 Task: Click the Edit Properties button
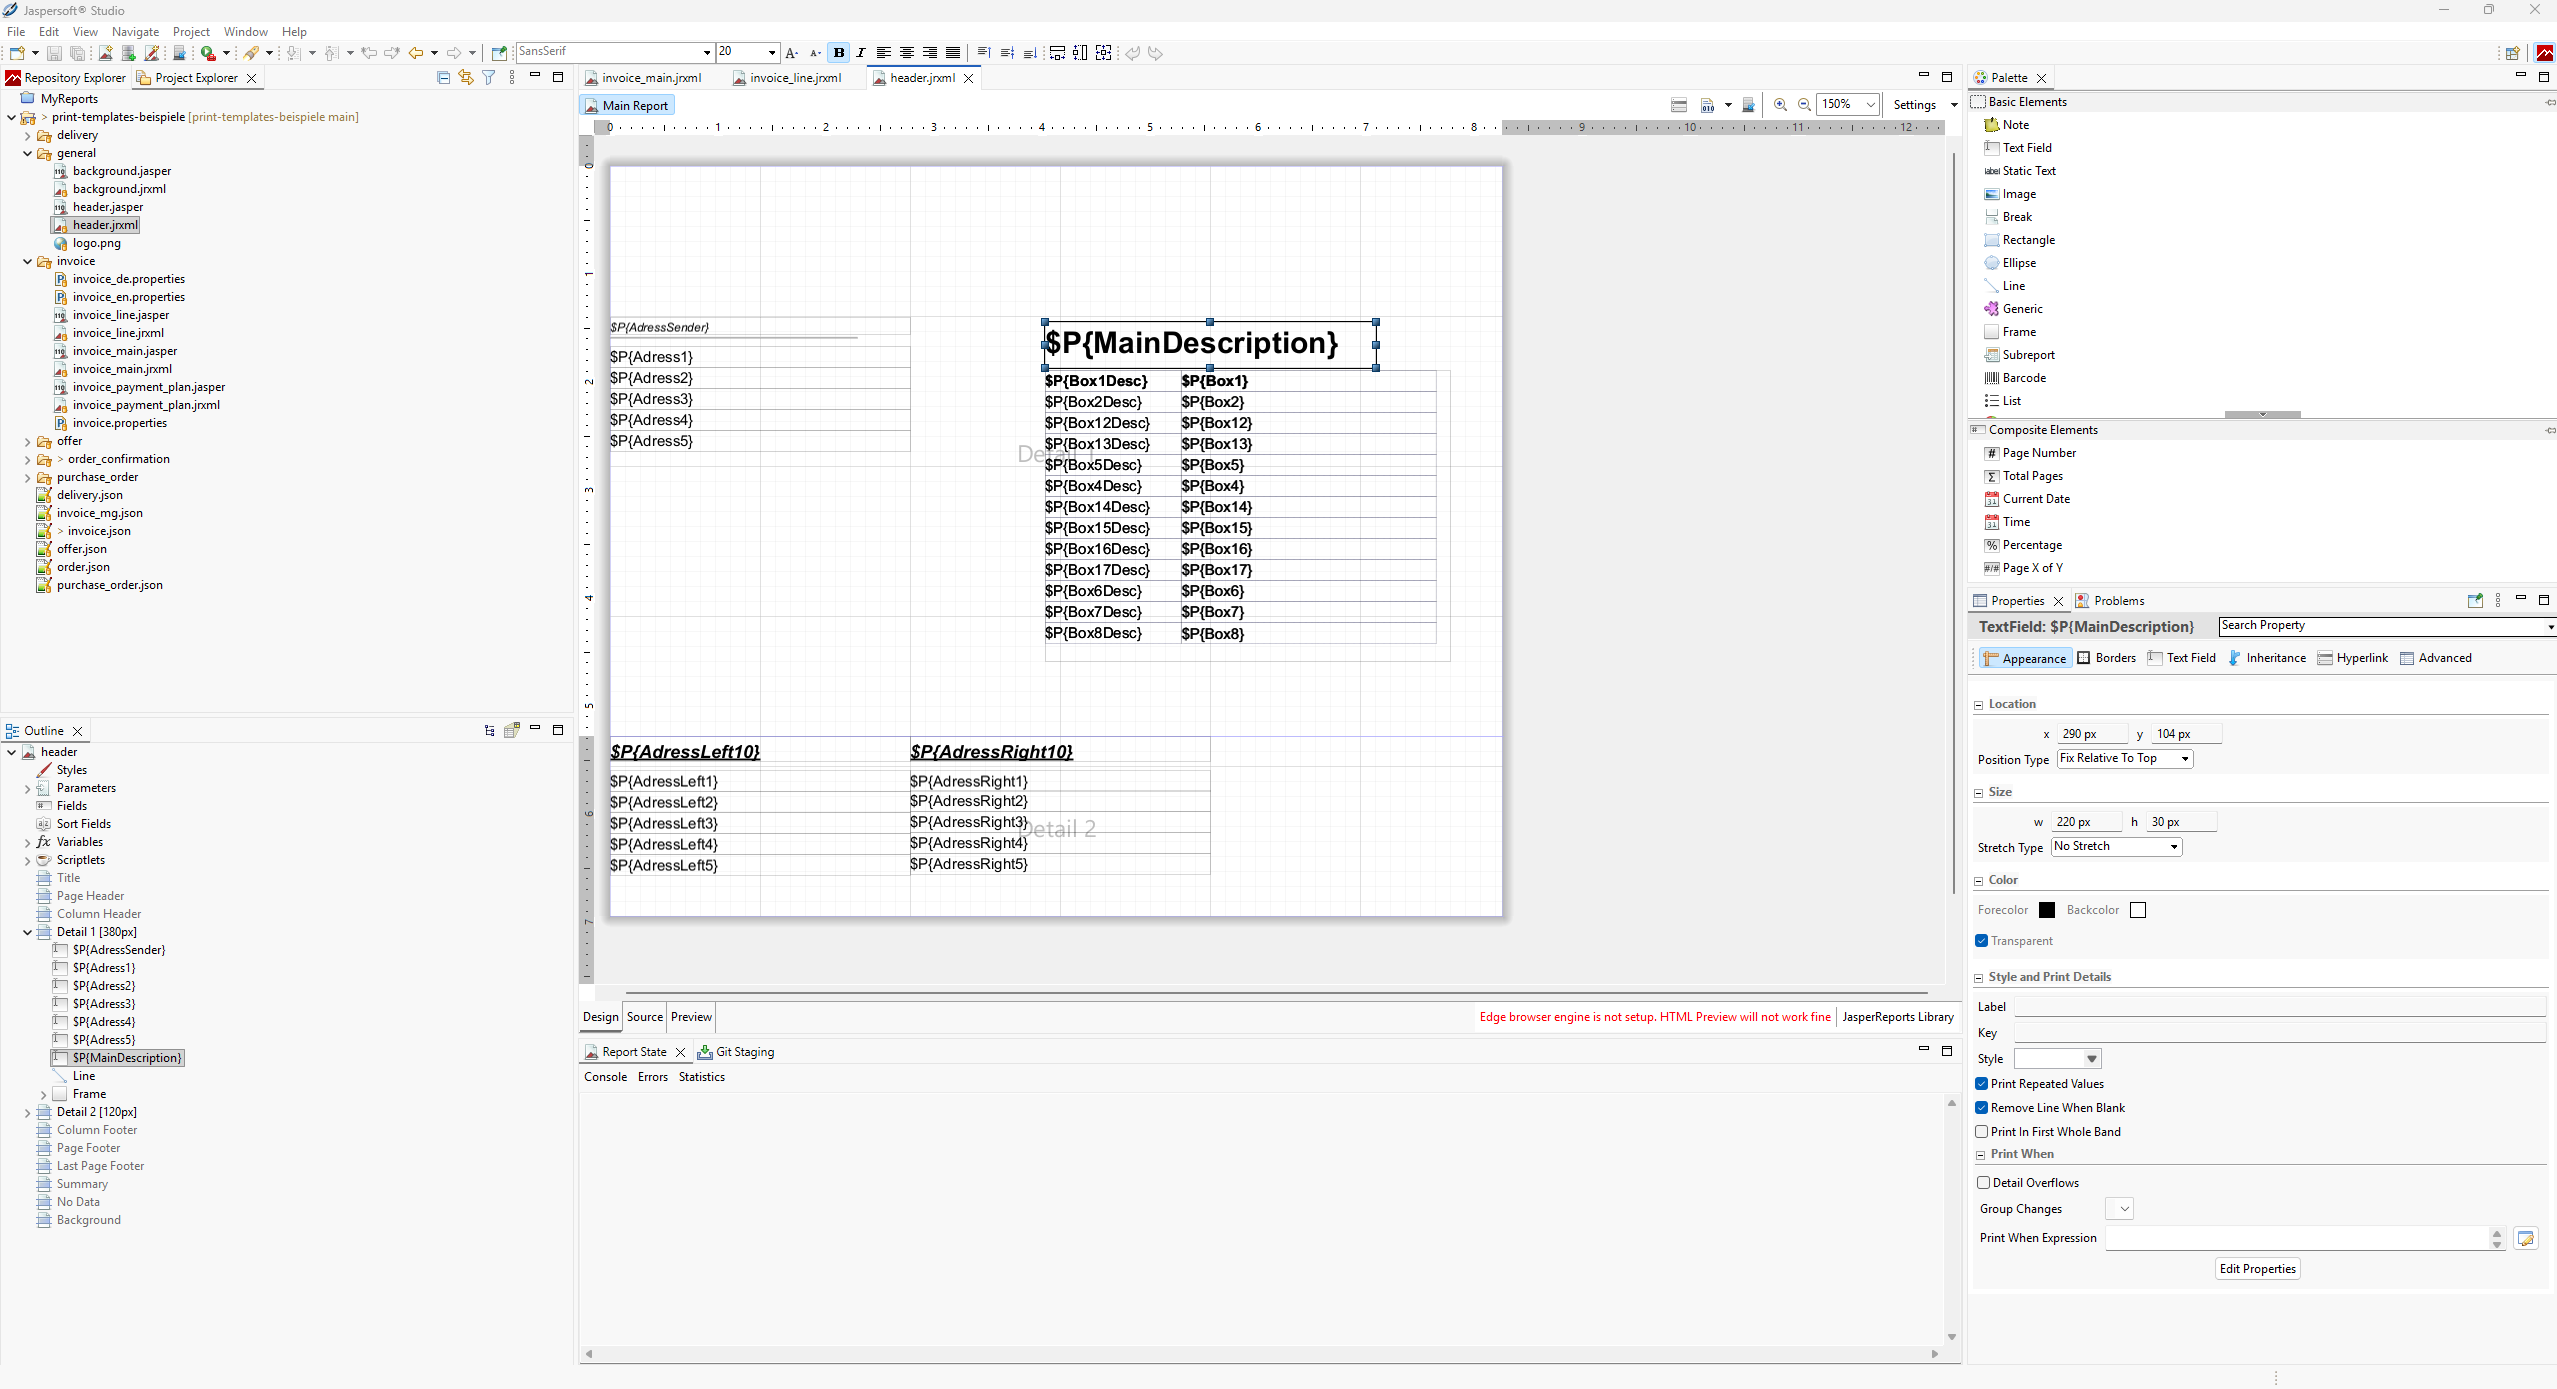coord(2258,1269)
